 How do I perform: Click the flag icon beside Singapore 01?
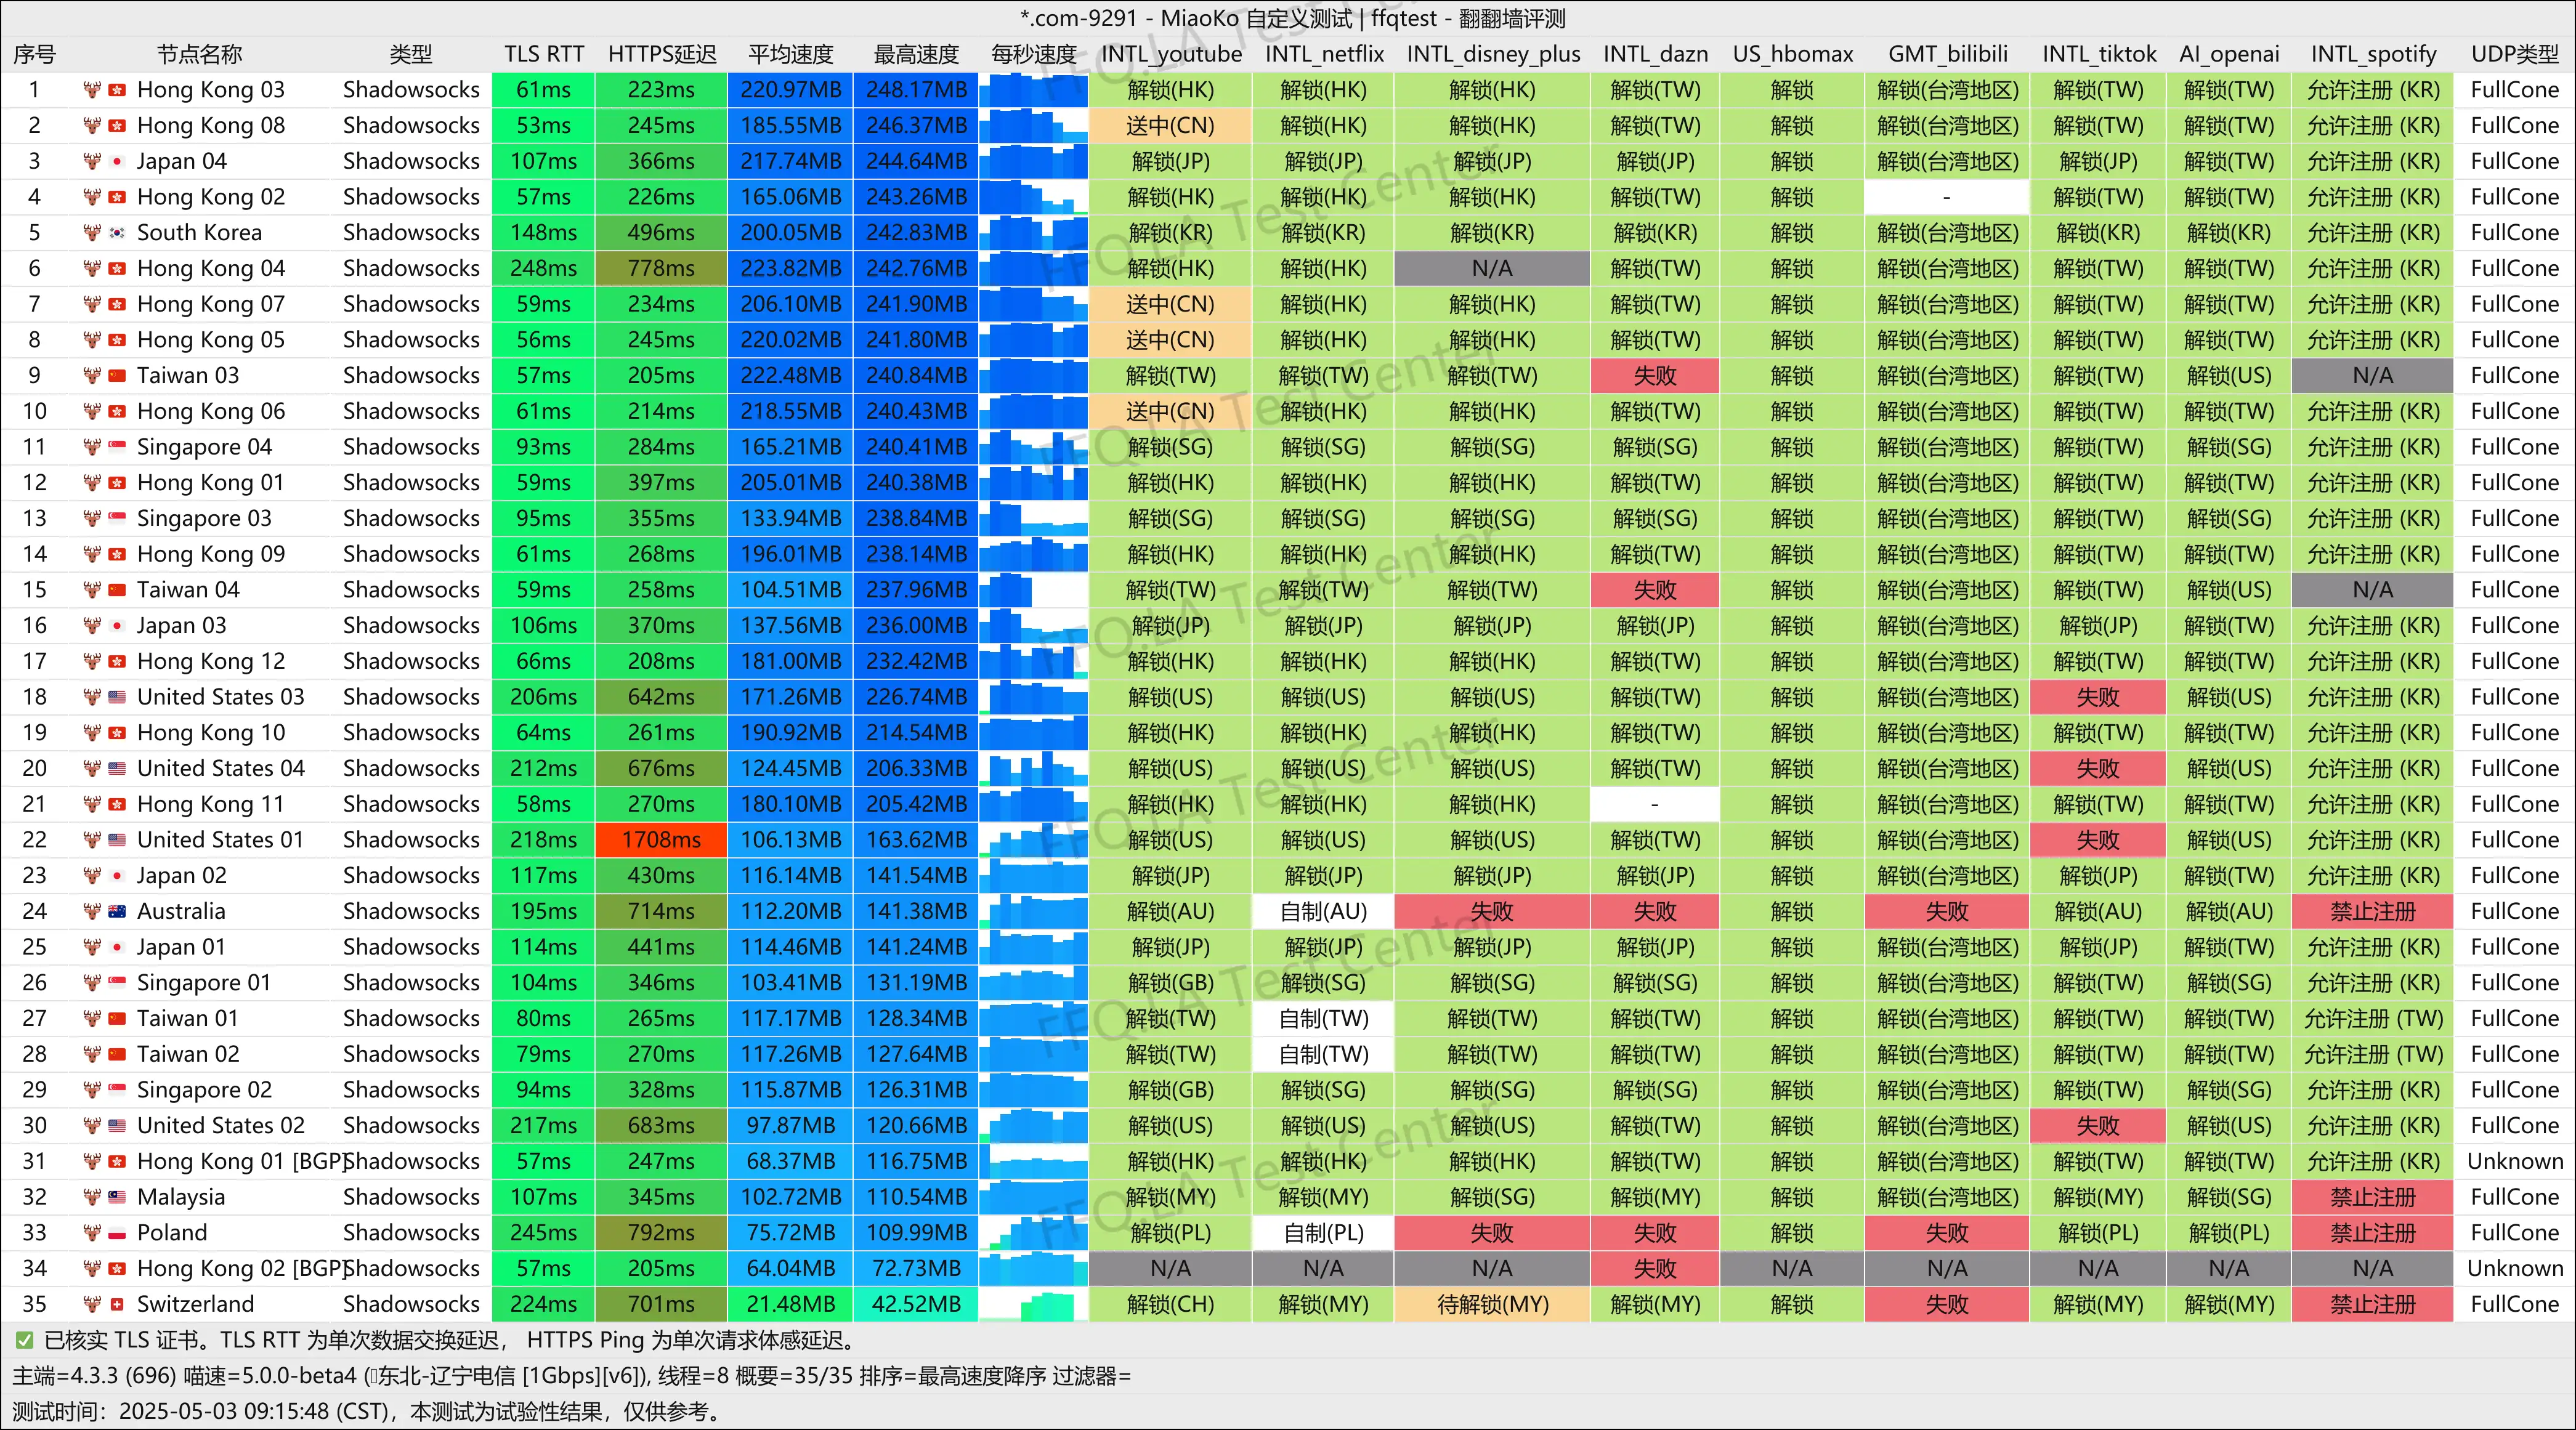pos(117,983)
